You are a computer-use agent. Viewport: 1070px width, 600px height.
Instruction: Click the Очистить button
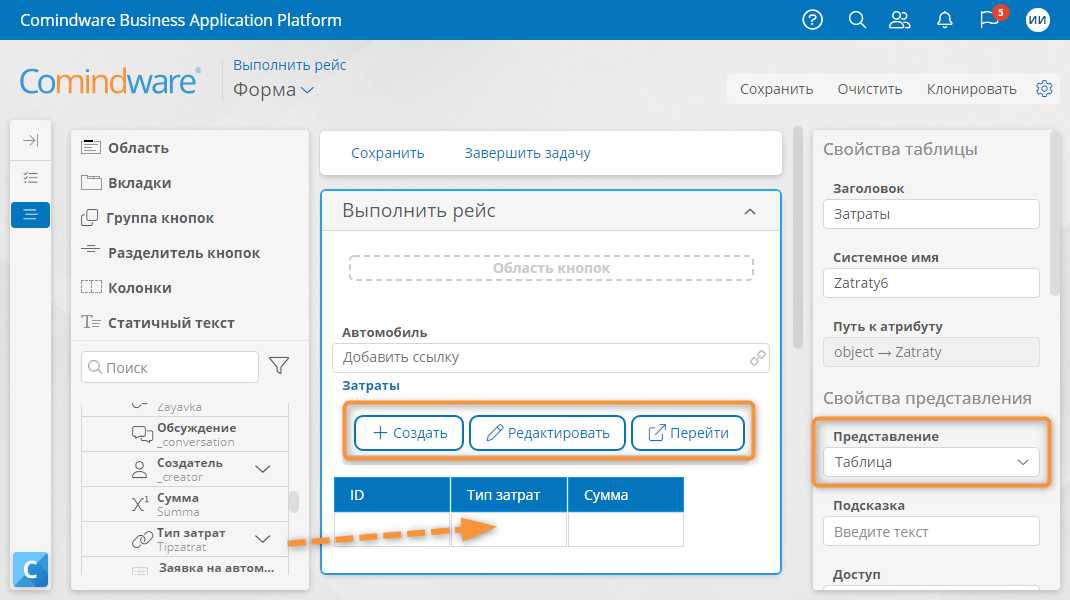869,89
